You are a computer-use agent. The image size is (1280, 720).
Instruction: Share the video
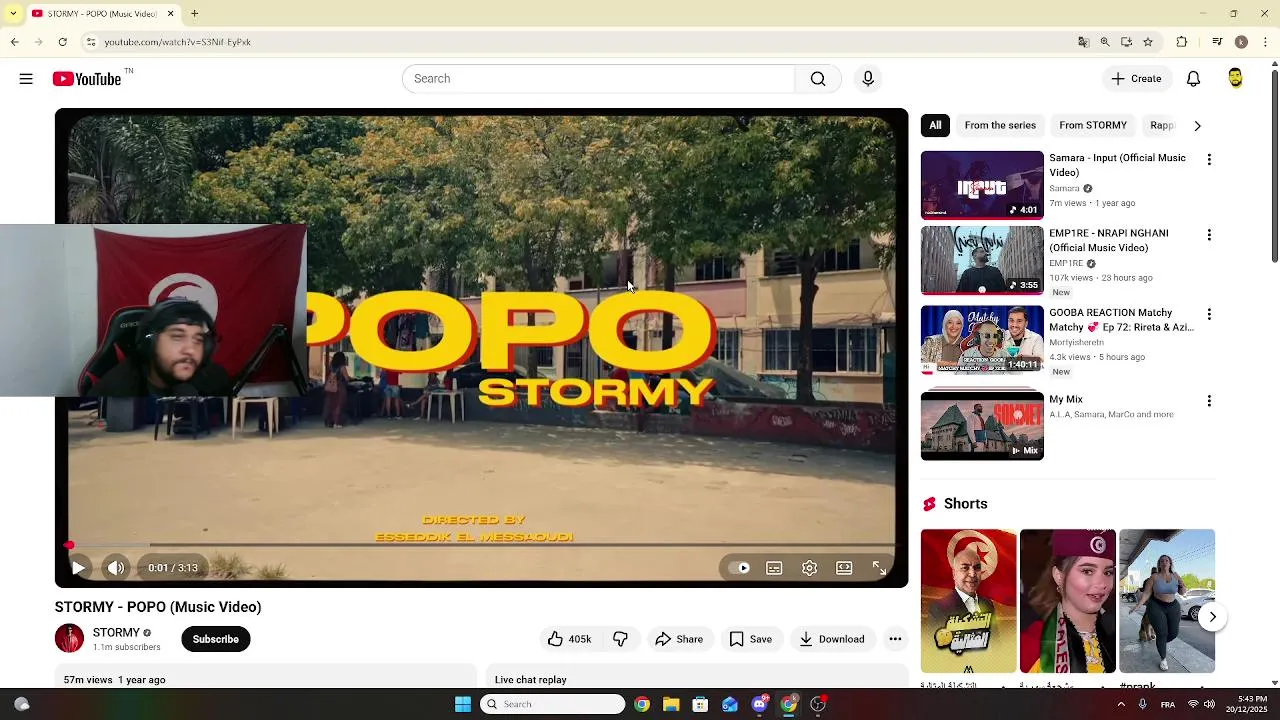[x=679, y=639]
